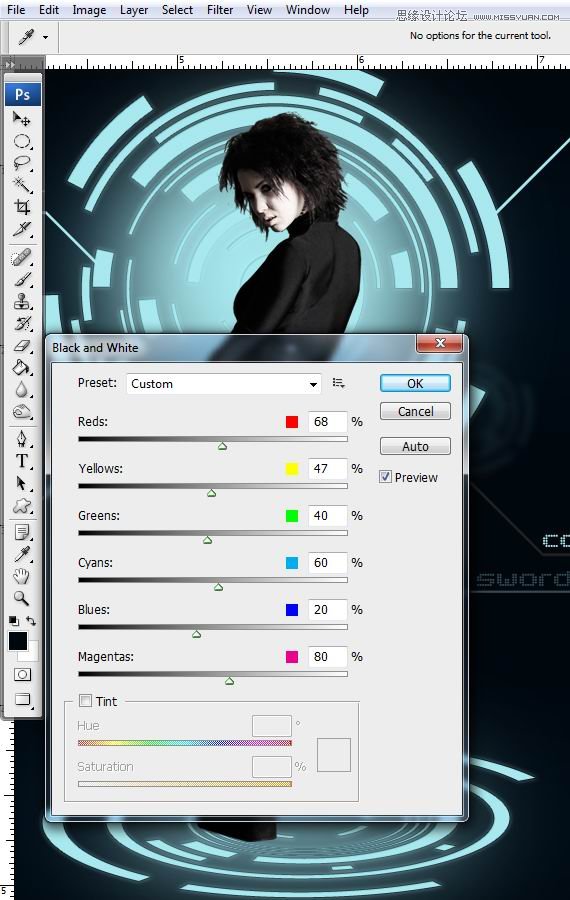
Task: Select the Pen tool
Action: (22, 440)
